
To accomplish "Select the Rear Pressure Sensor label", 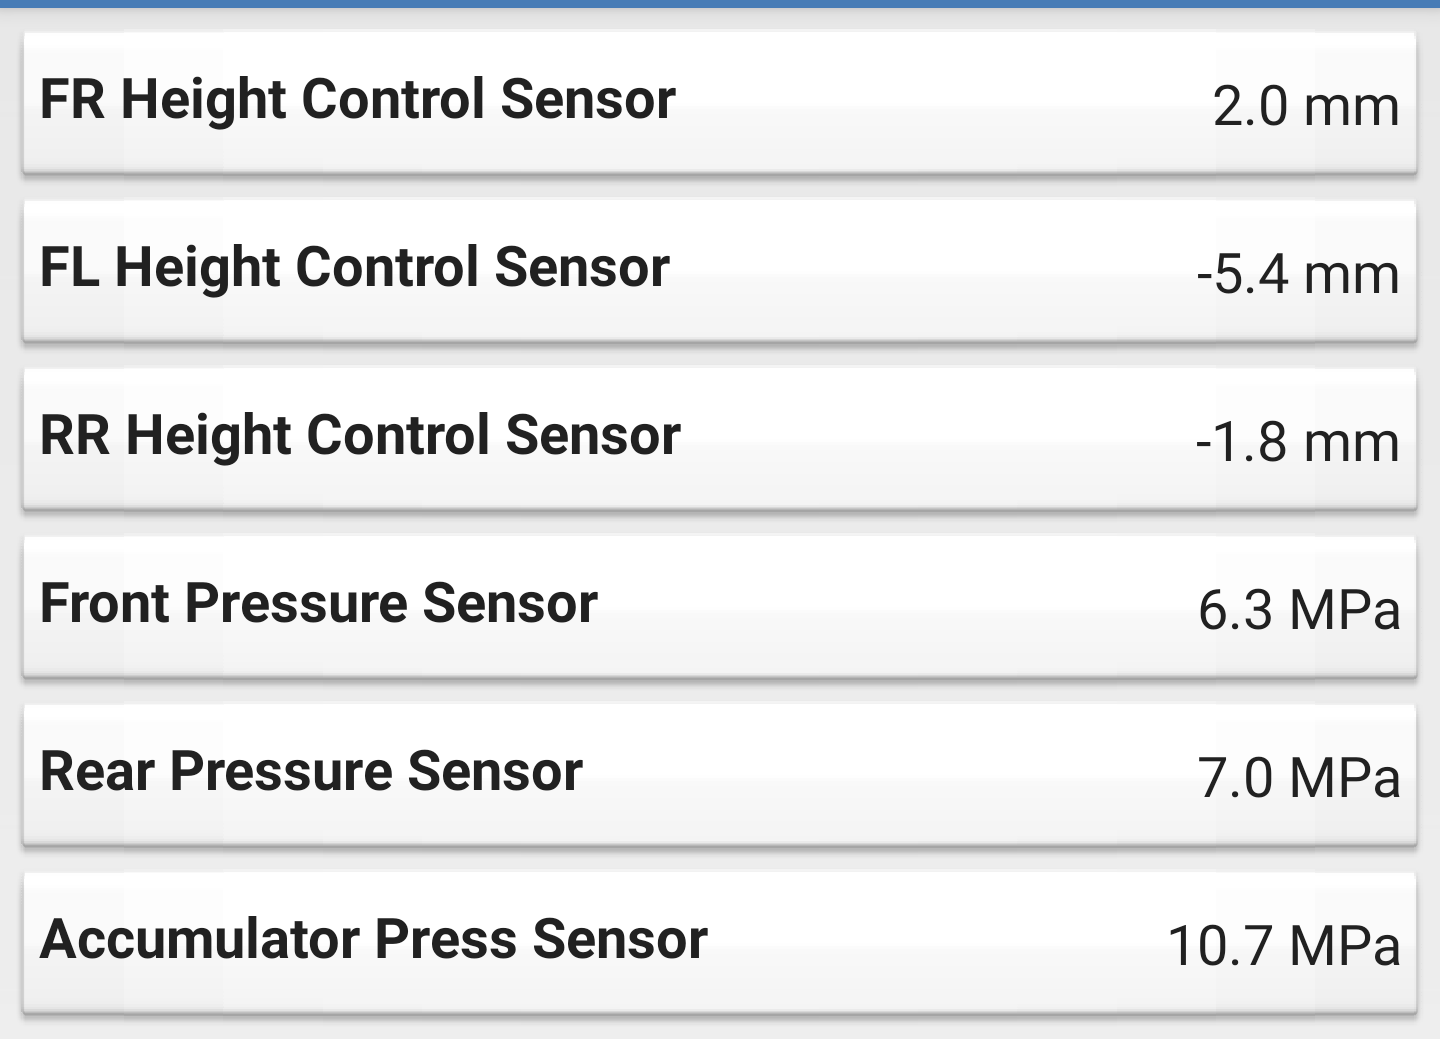I will click(311, 772).
